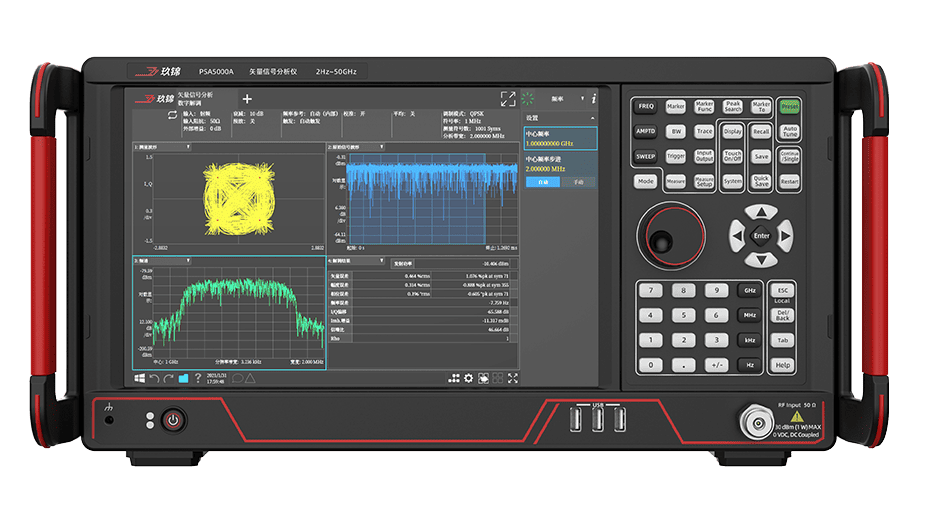Open the info "i" icon in side panel
Image resolution: width=934 pixels, height=524 pixels.
[593, 99]
